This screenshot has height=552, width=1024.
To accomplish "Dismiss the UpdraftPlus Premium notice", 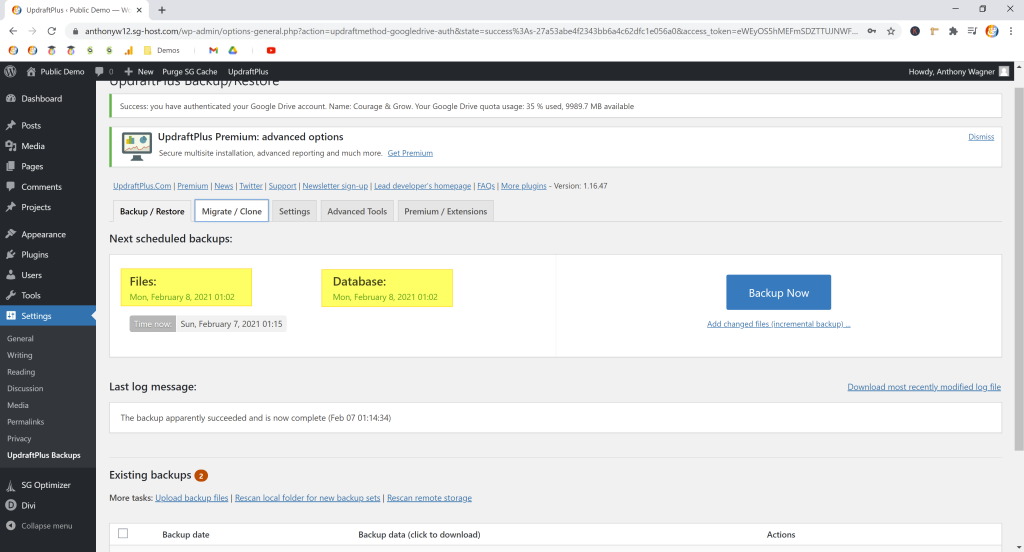I will [x=981, y=137].
